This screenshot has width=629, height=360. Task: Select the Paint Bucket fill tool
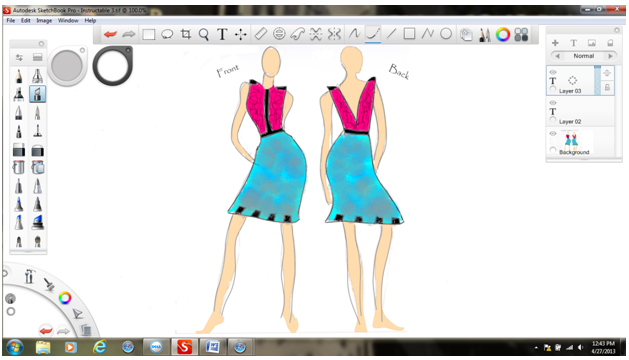[x=19, y=167]
